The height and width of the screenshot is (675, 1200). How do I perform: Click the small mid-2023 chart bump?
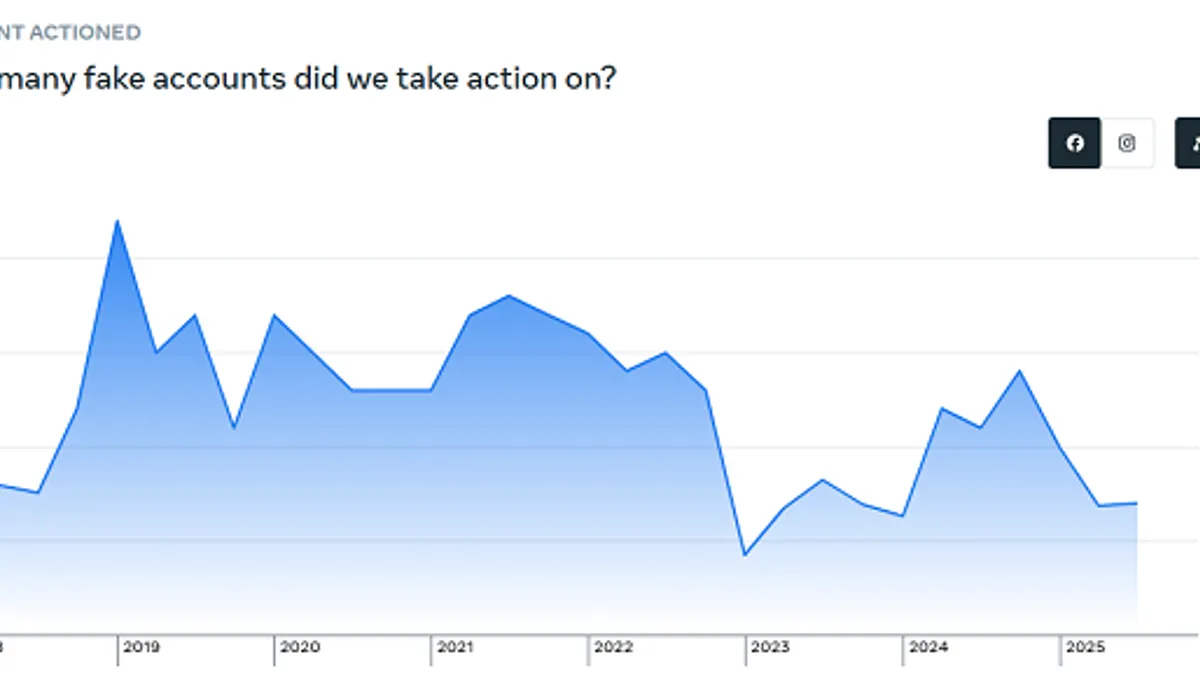tap(822, 480)
